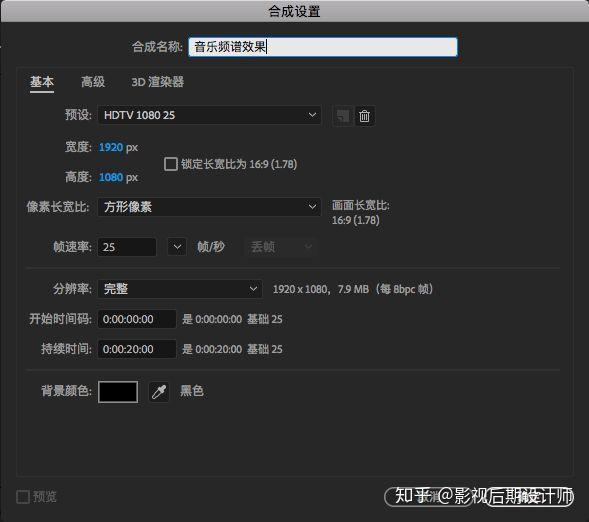Switch to the 基本 tab
Image resolution: width=589 pixels, height=522 pixels.
pyautogui.click(x=42, y=82)
